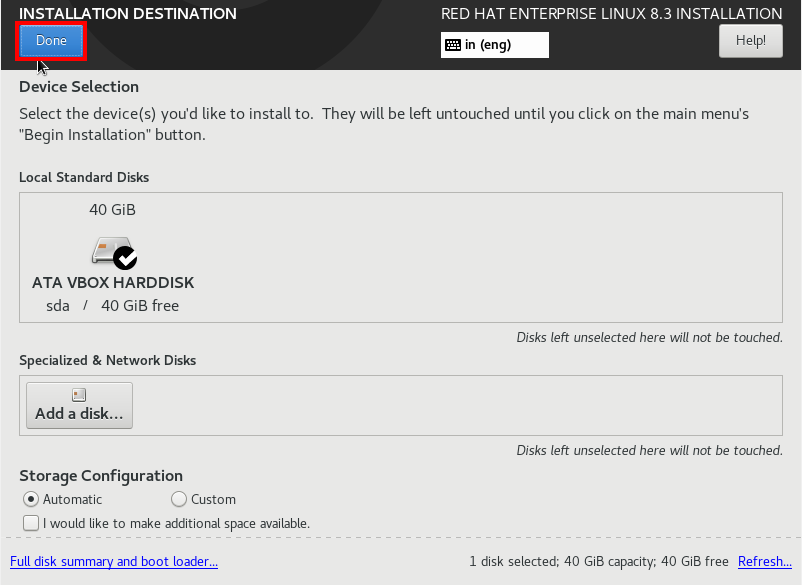Screen dimensions: 802x585
Task: Select the ATA VBOX HARDDISK drive icon
Action: (x=112, y=250)
